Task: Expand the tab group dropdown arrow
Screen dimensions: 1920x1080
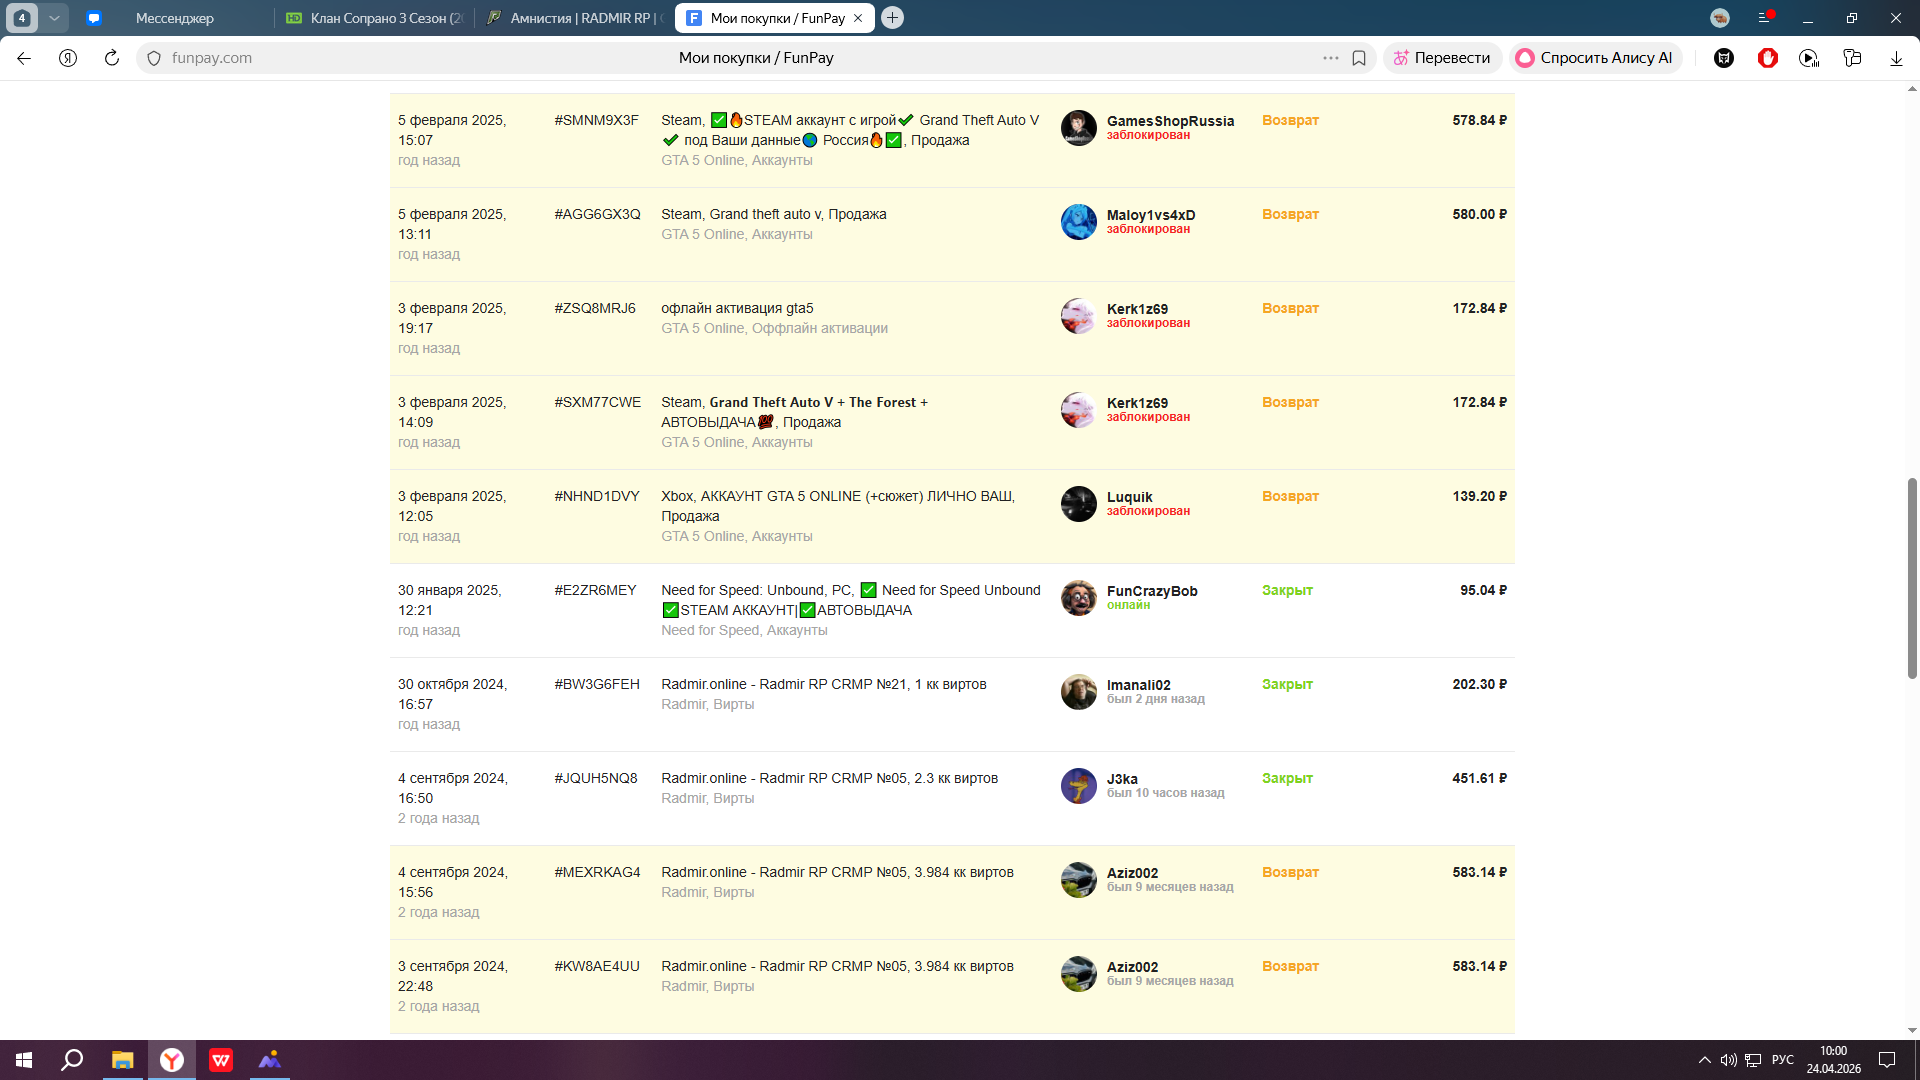Action: coord(54,18)
